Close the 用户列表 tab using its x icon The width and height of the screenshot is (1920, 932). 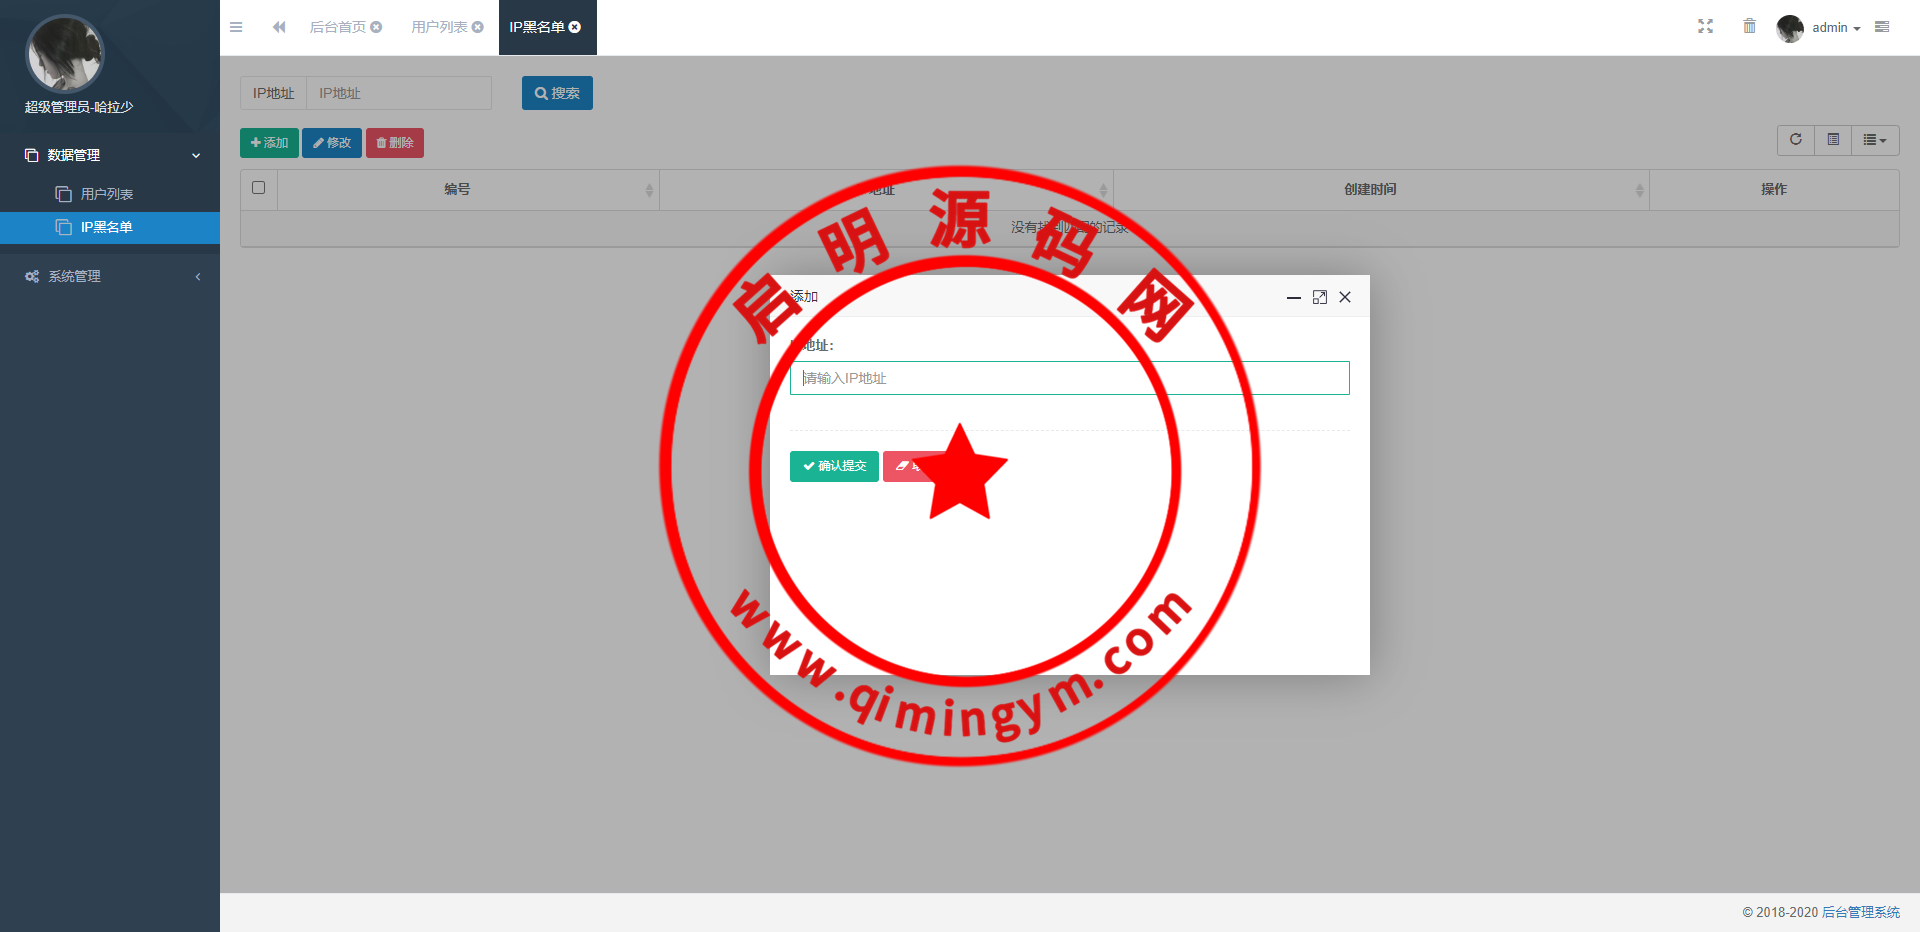tap(478, 27)
